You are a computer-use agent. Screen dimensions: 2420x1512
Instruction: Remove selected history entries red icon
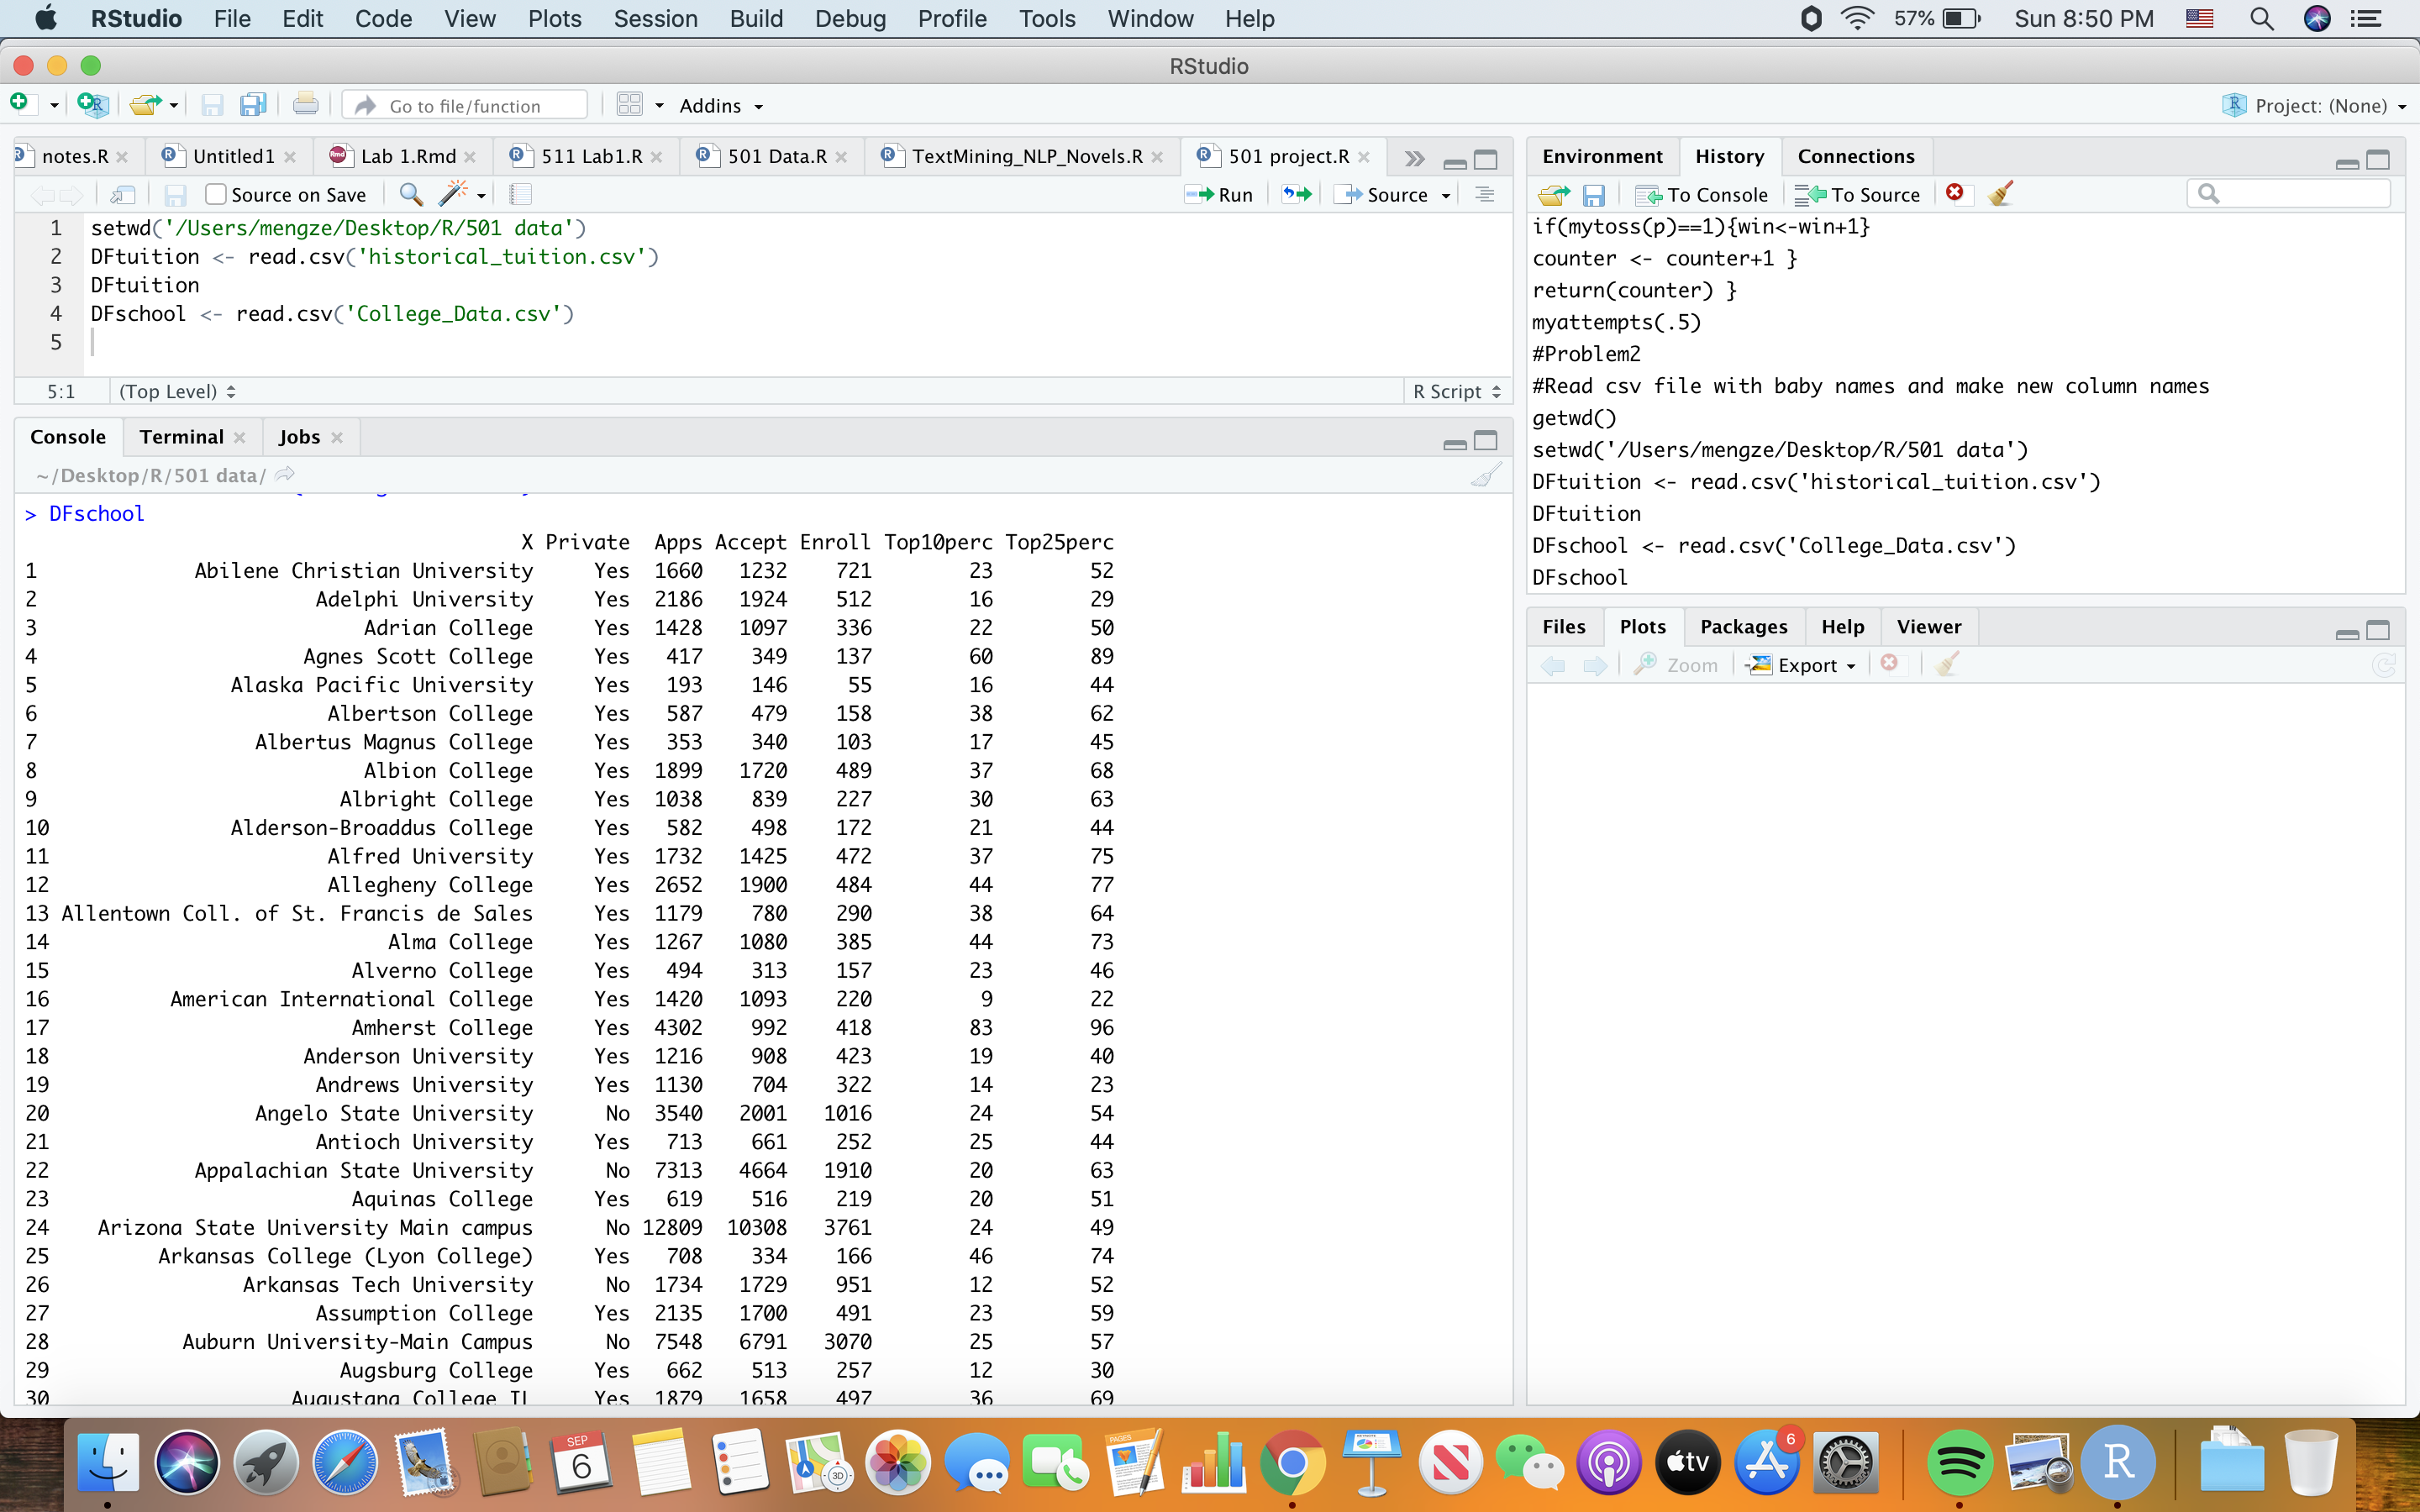pyautogui.click(x=1955, y=192)
